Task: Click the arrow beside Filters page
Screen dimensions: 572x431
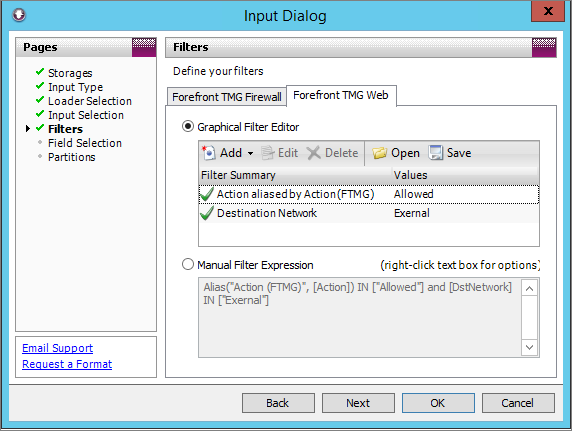Action: [28, 128]
